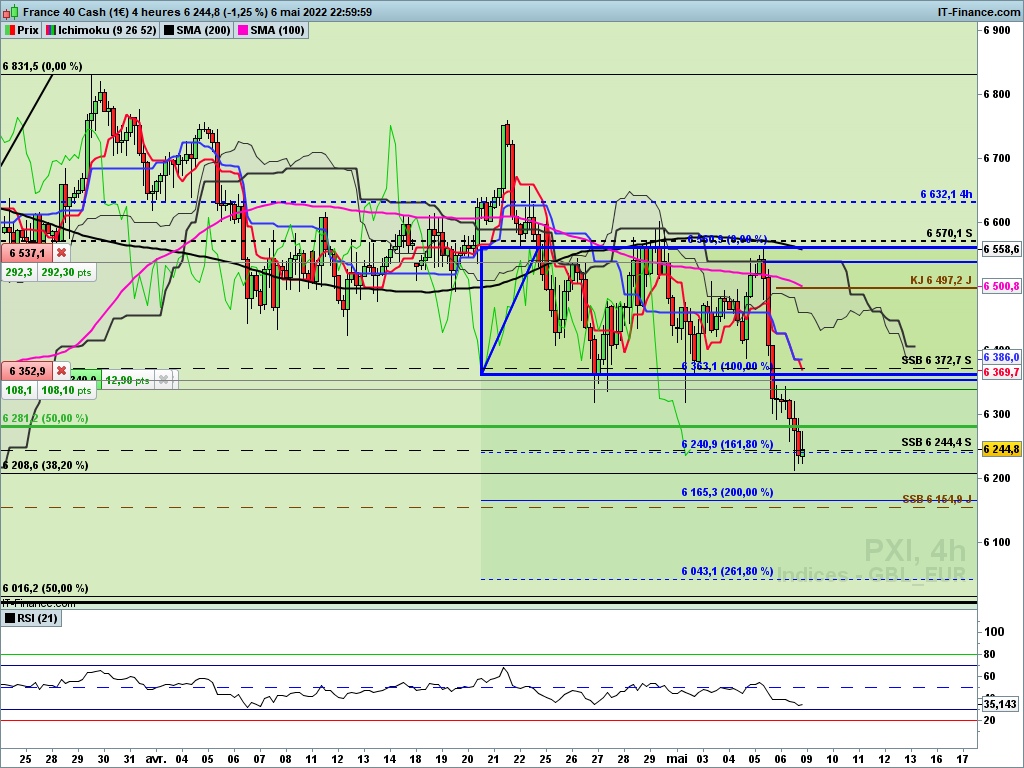Click the pink 6 500,8 axis tag
This screenshot has height=768, width=1024.
[x=1000, y=286]
